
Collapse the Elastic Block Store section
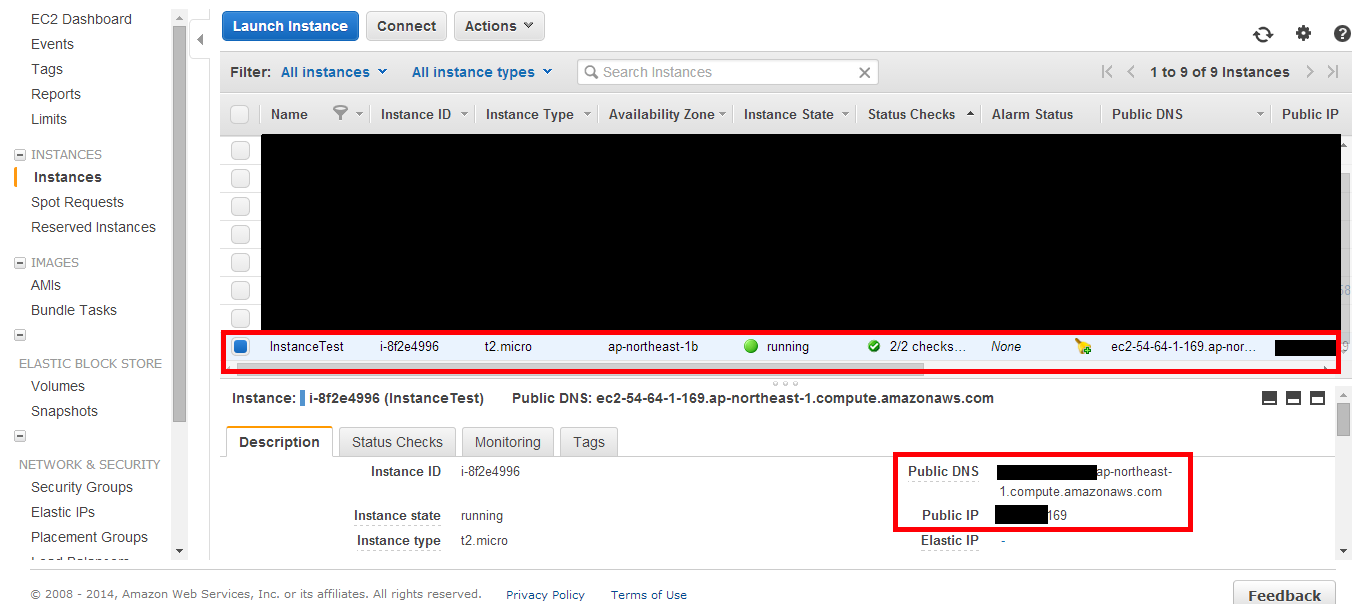pos(20,335)
